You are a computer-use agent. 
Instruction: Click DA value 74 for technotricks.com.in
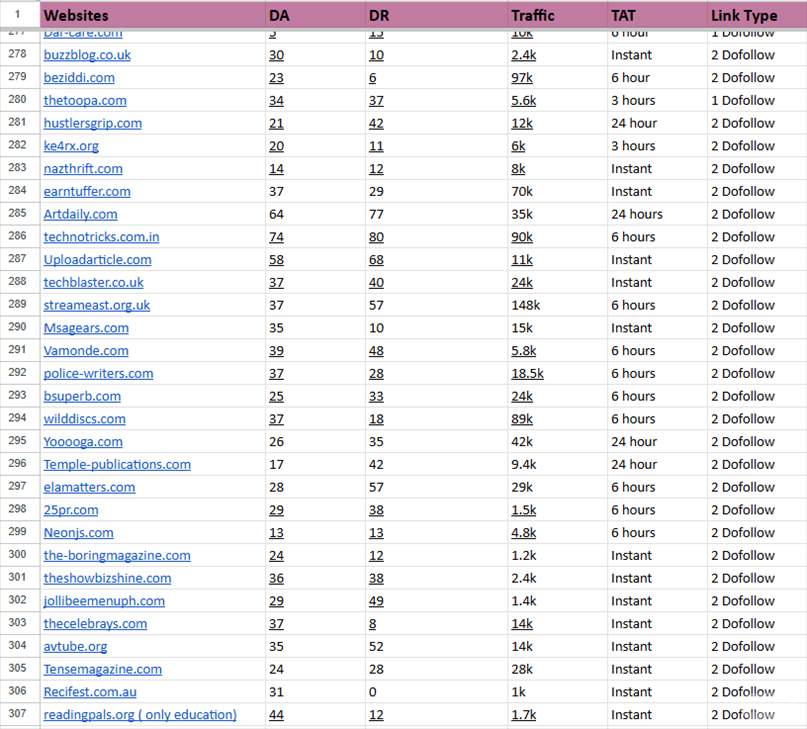tap(276, 237)
